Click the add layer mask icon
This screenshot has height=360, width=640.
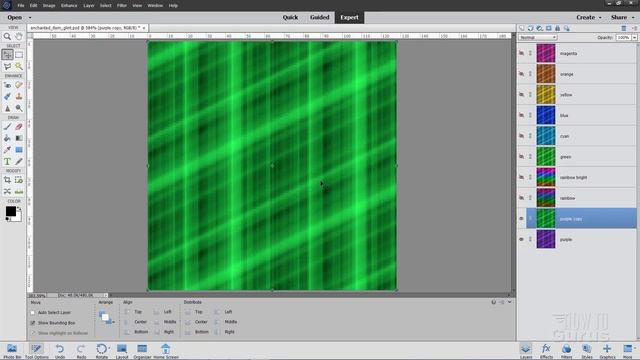tap(549, 28)
